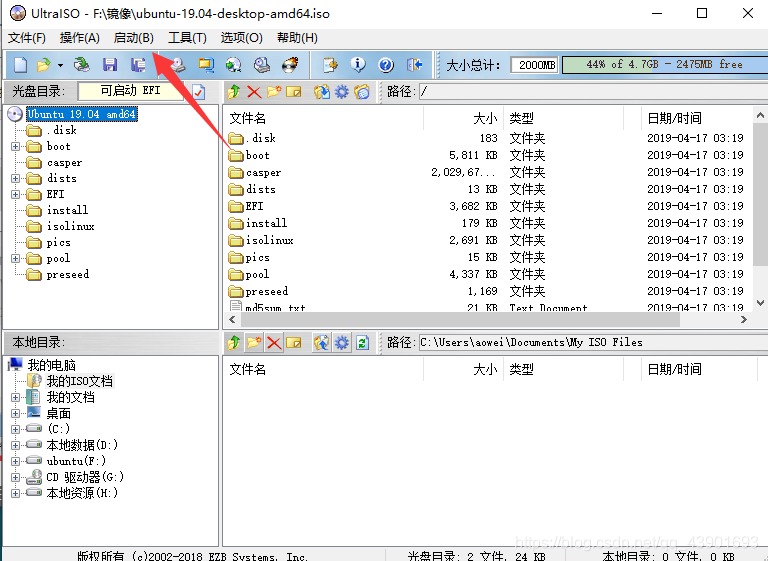This screenshot has width=768, height=561.
Task: Click the refresh icon in local pane
Action: pyautogui.click(x=362, y=342)
